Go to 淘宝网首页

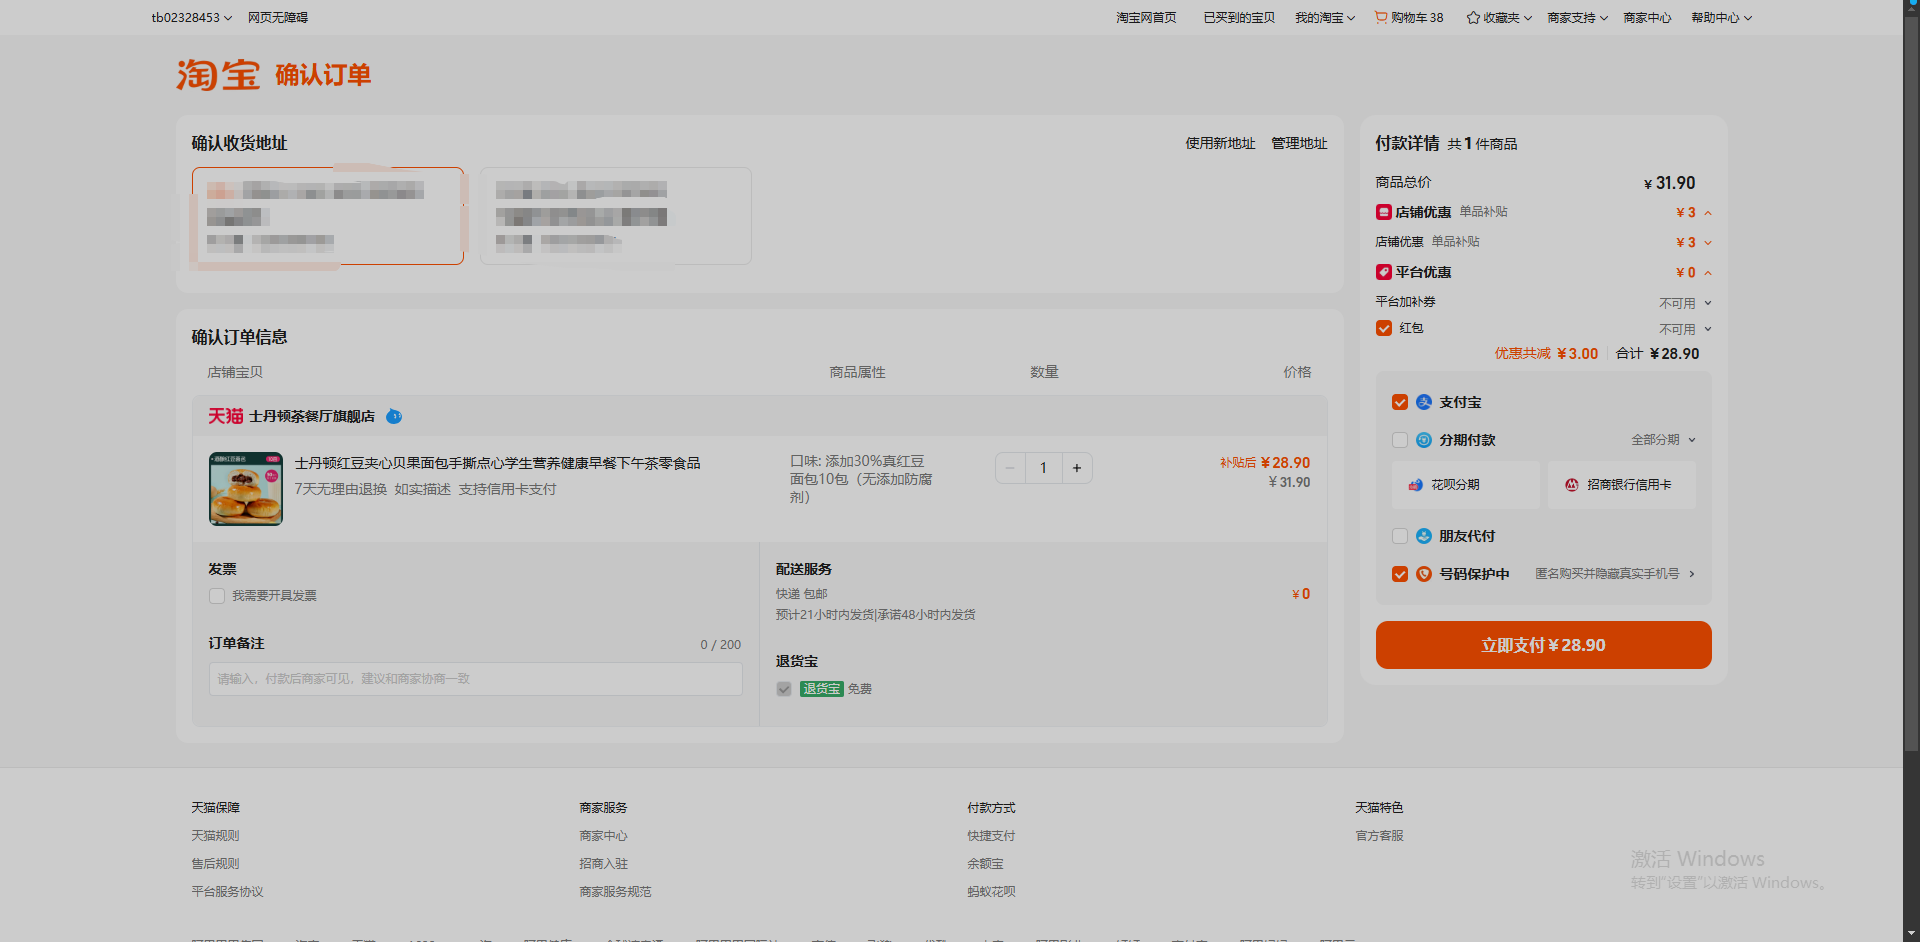click(x=1146, y=17)
